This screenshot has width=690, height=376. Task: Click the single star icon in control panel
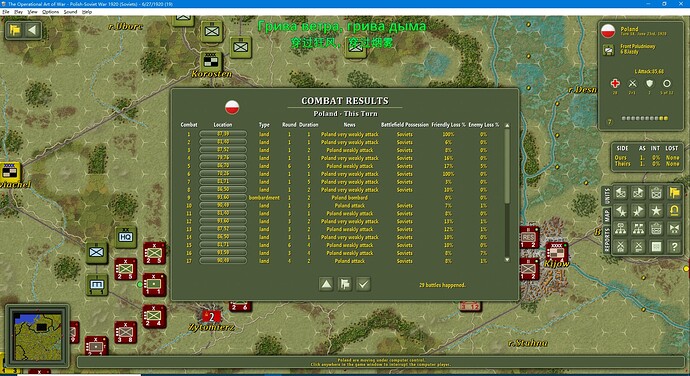[656, 211]
